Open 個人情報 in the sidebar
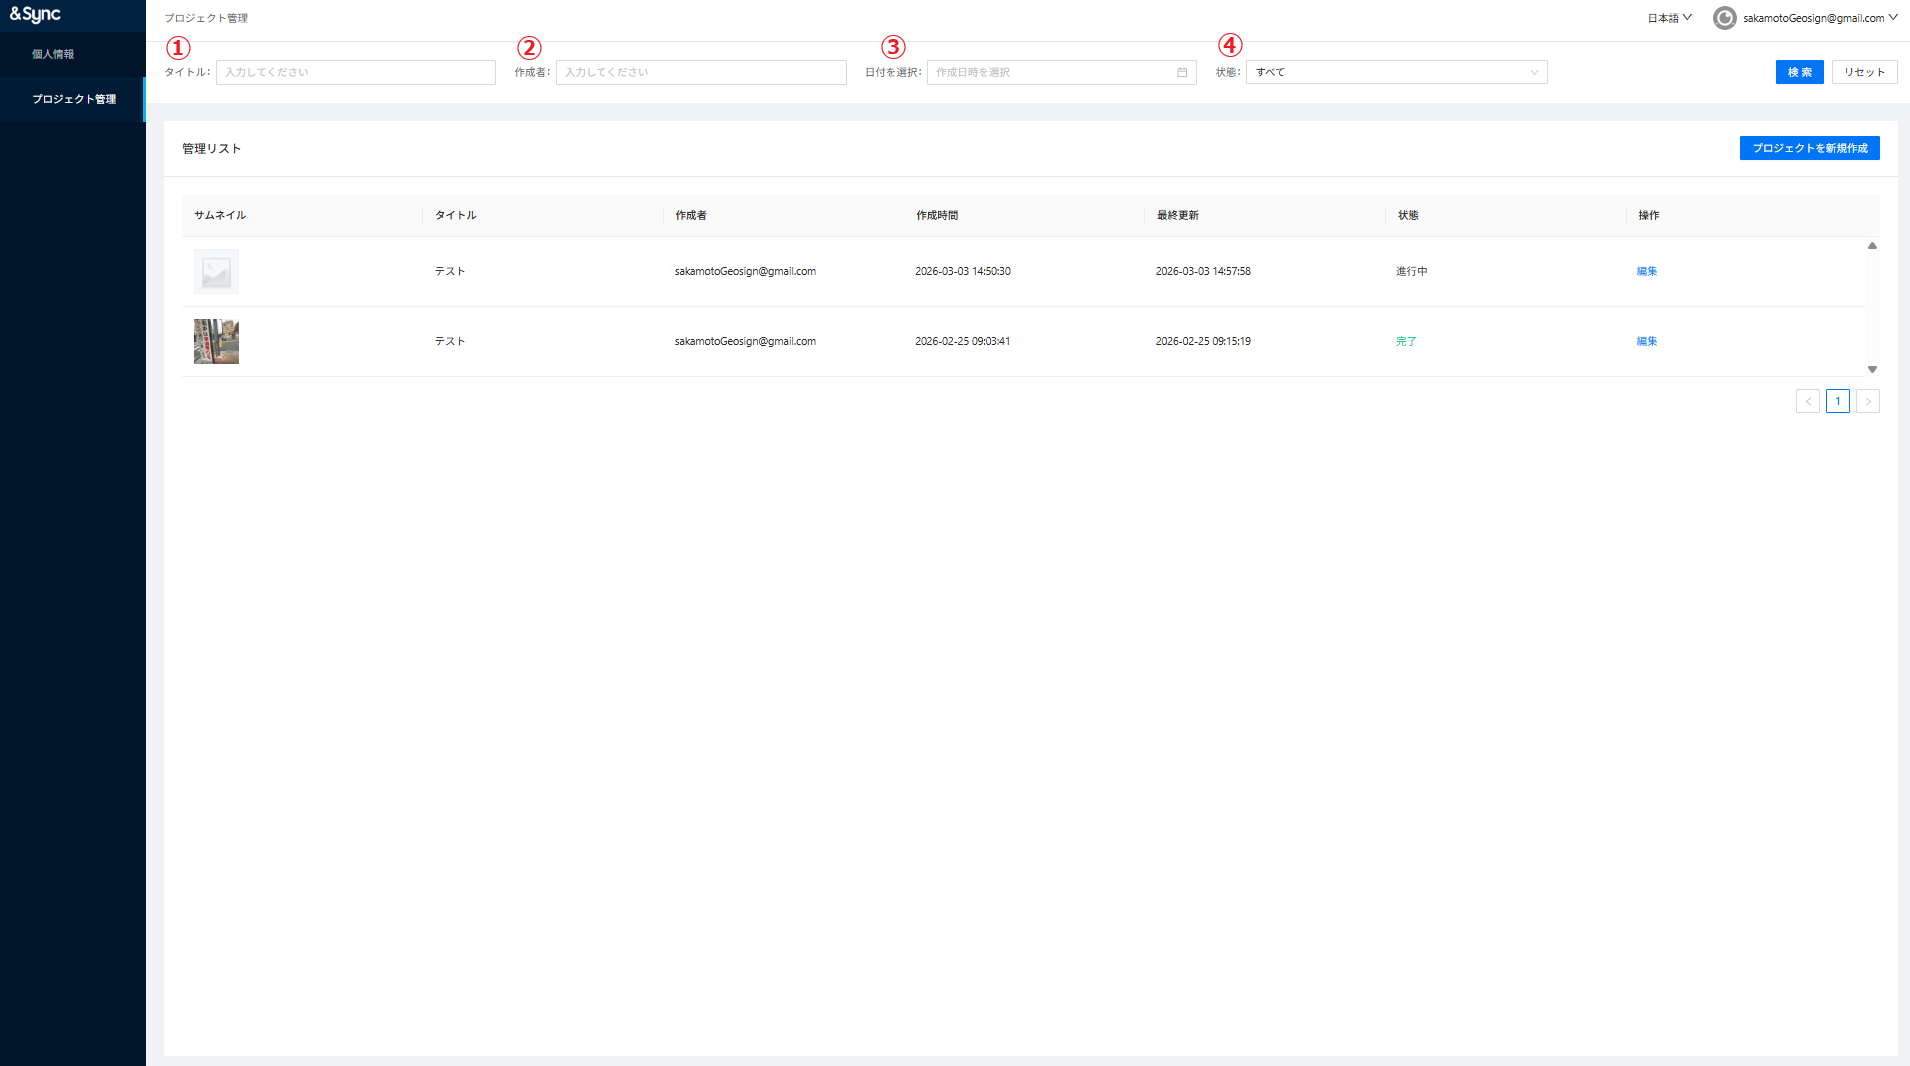Screen dimensions: 1910x1066 [x=53, y=55]
